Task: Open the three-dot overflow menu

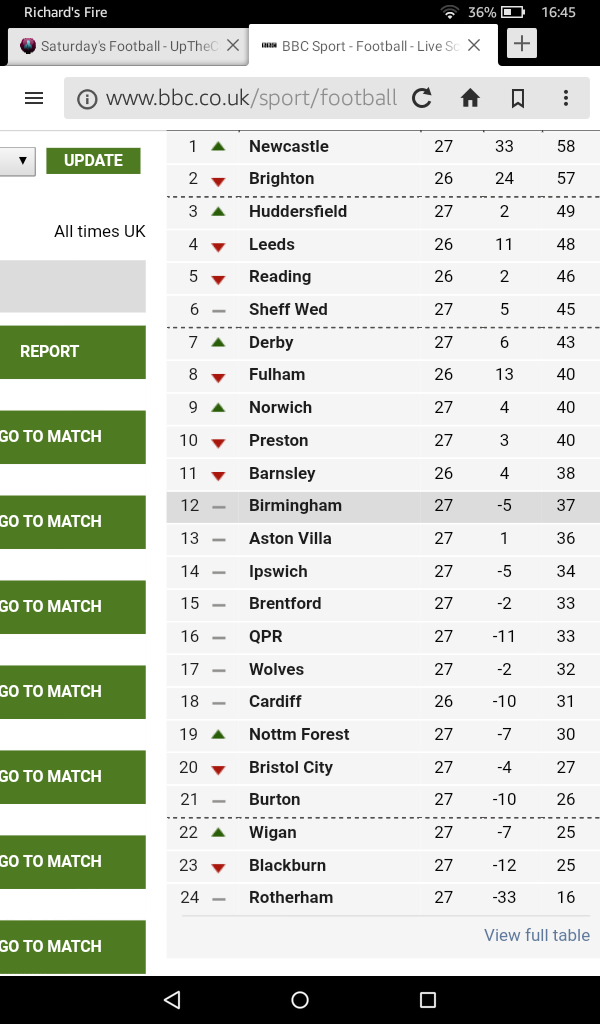Action: click(x=566, y=98)
